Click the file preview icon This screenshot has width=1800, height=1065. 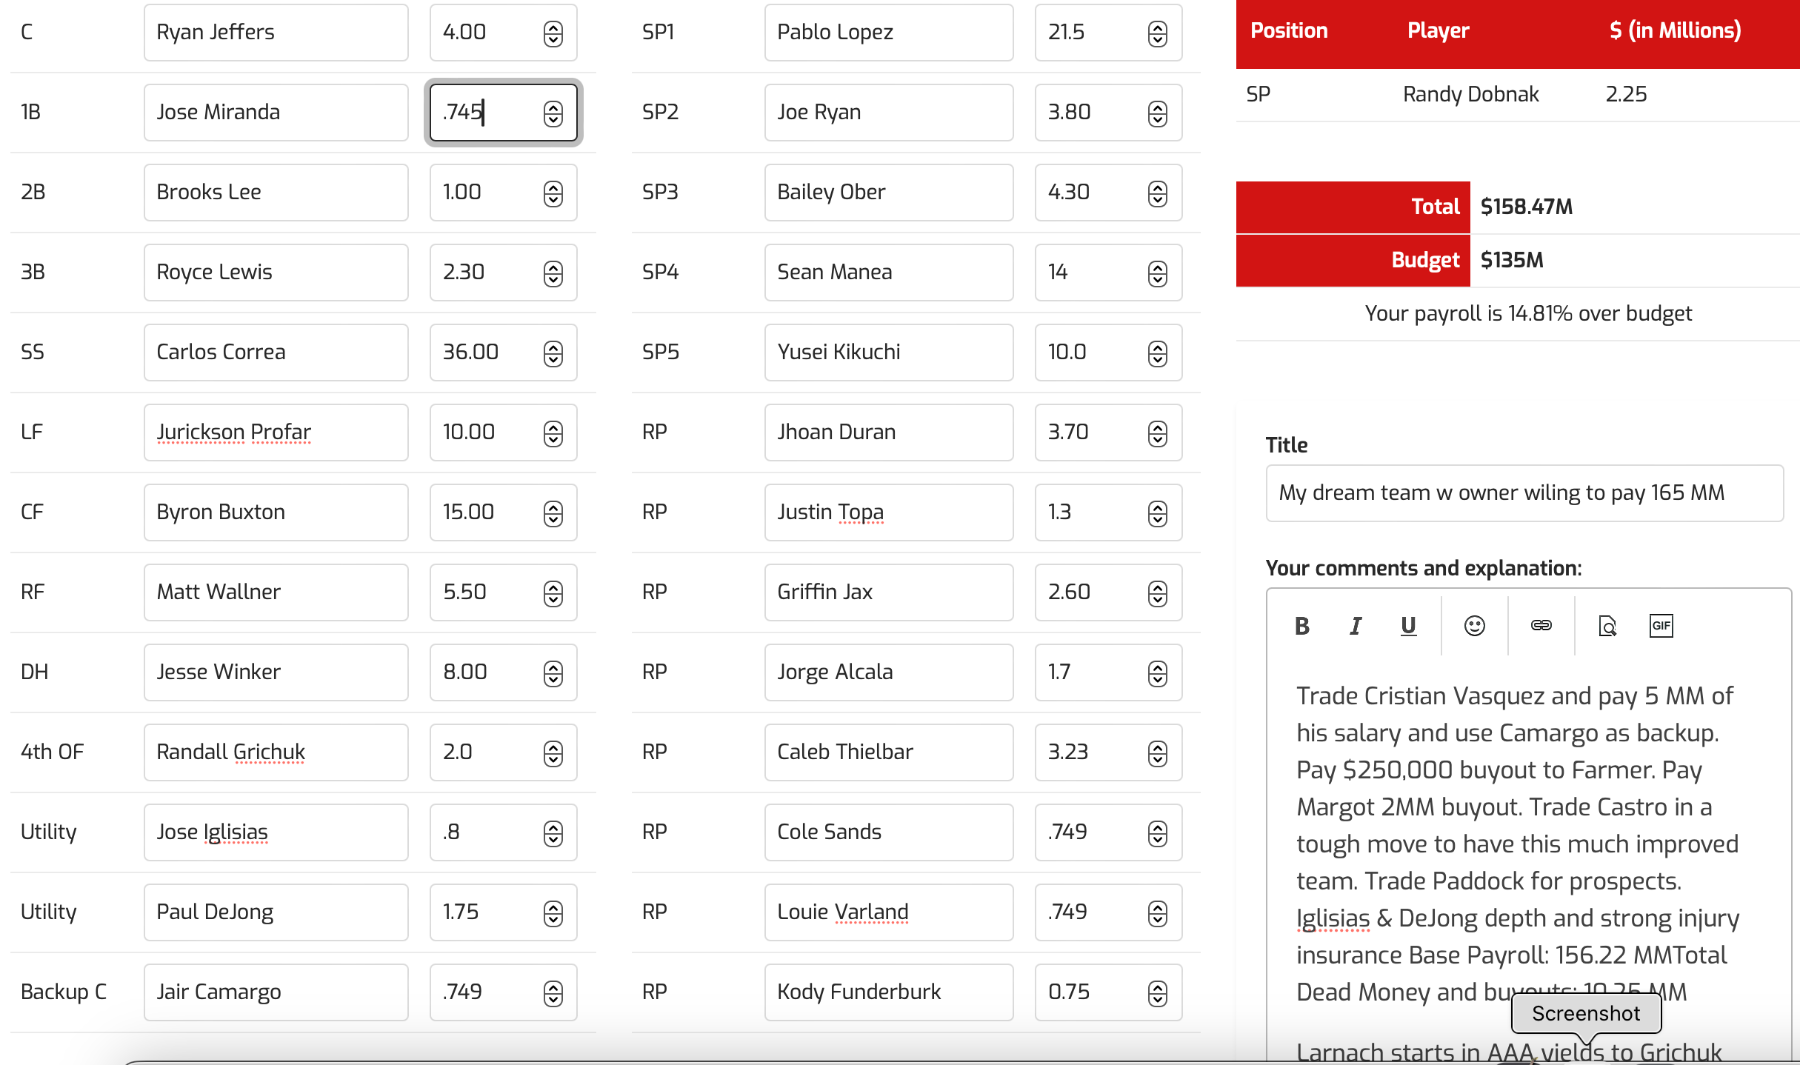pyautogui.click(x=1607, y=626)
